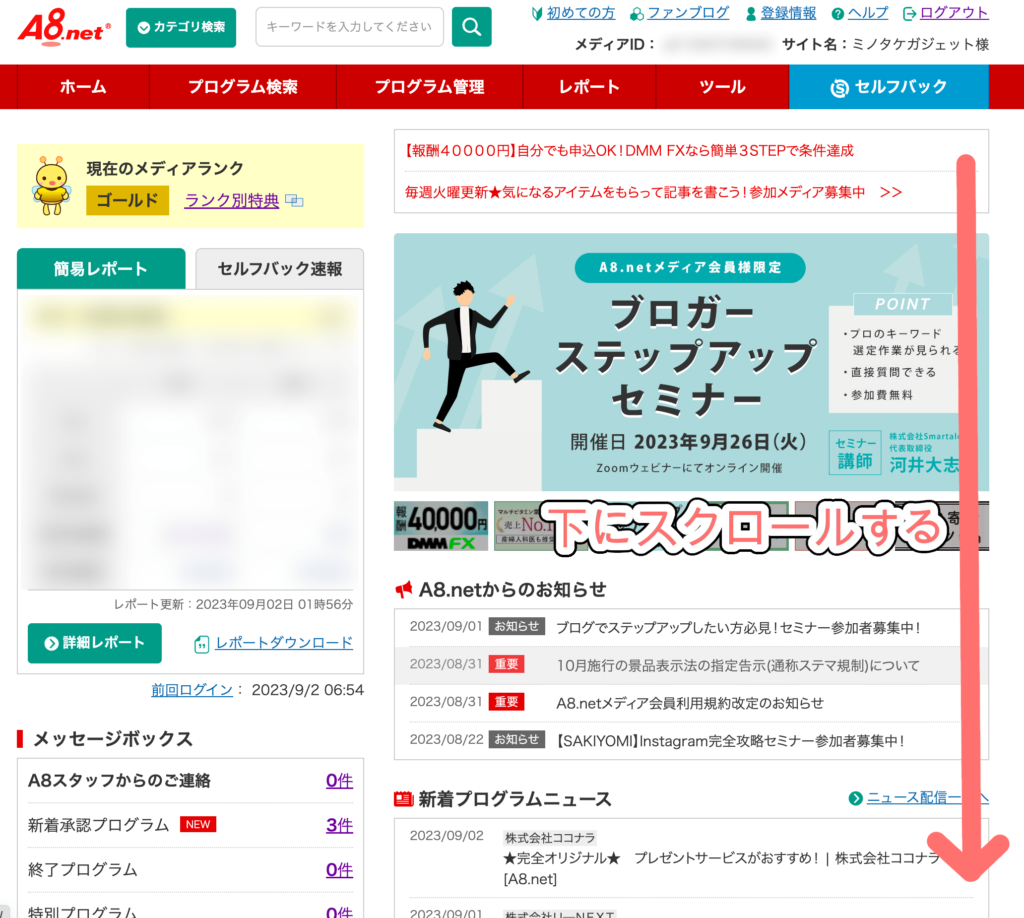Open the ヘルプ link
The width and height of the screenshot is (1024, 918).
click(868, 12)
